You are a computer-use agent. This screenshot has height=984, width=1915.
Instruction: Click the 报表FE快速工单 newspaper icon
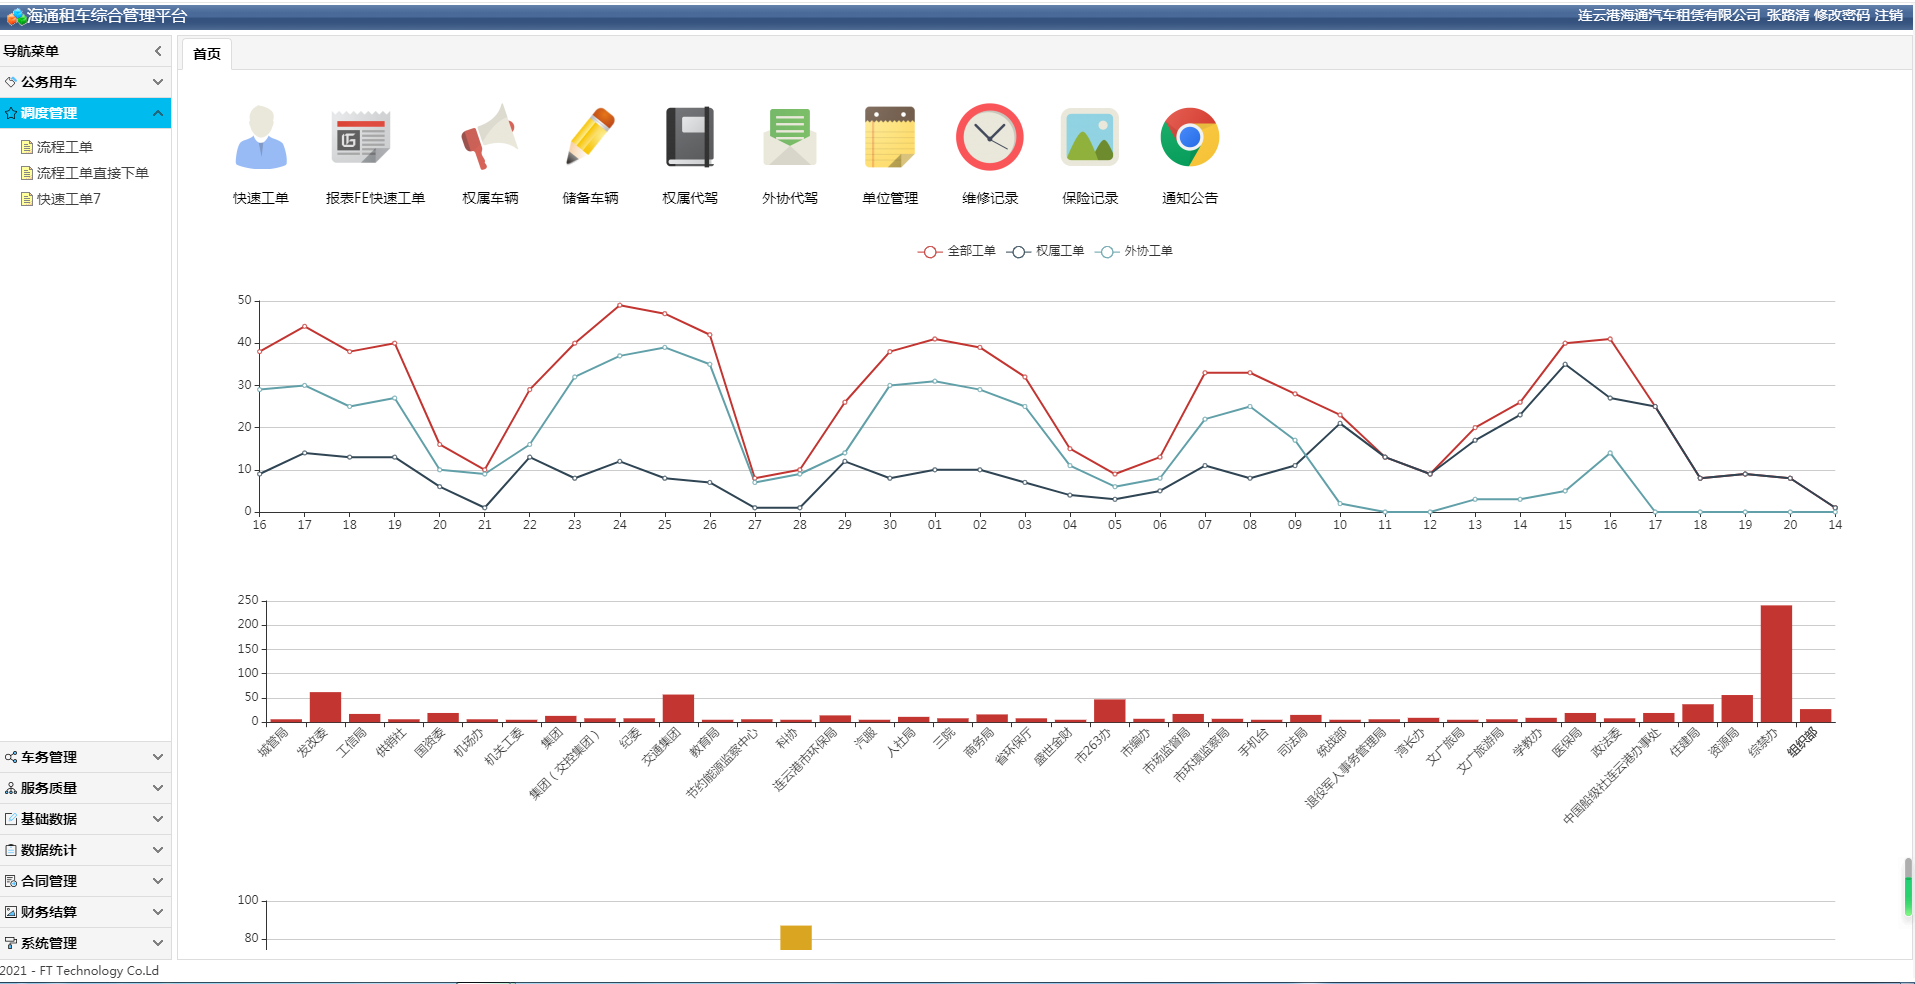point(361,138)
